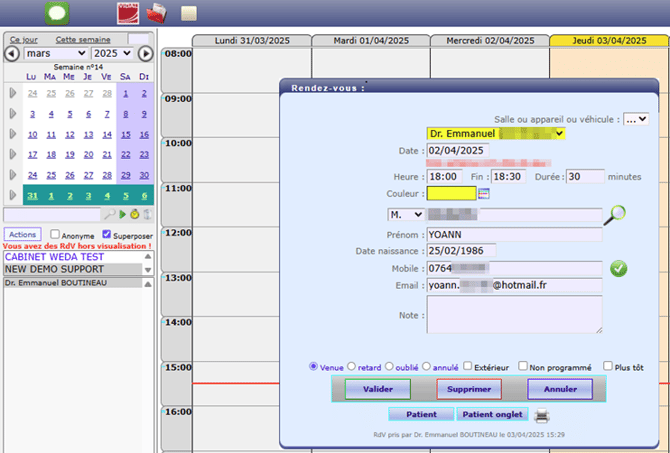Open the red folder icon in top toolbar

click(156, 13)
